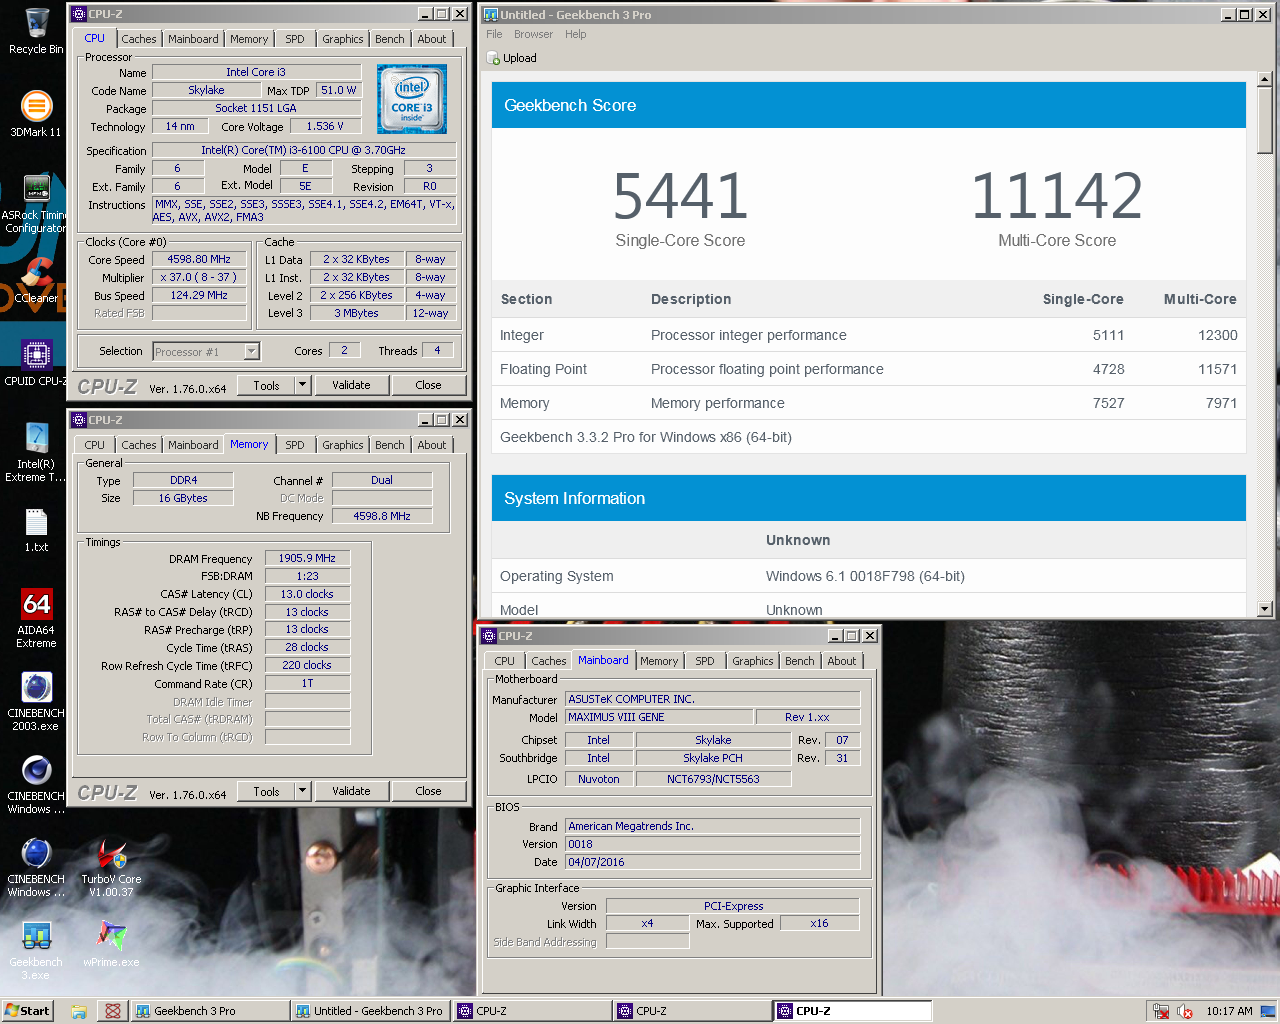
Task: Click Geekbench scrollbar up arrow
Action: pyautogui.click(x=1265, y=80)
